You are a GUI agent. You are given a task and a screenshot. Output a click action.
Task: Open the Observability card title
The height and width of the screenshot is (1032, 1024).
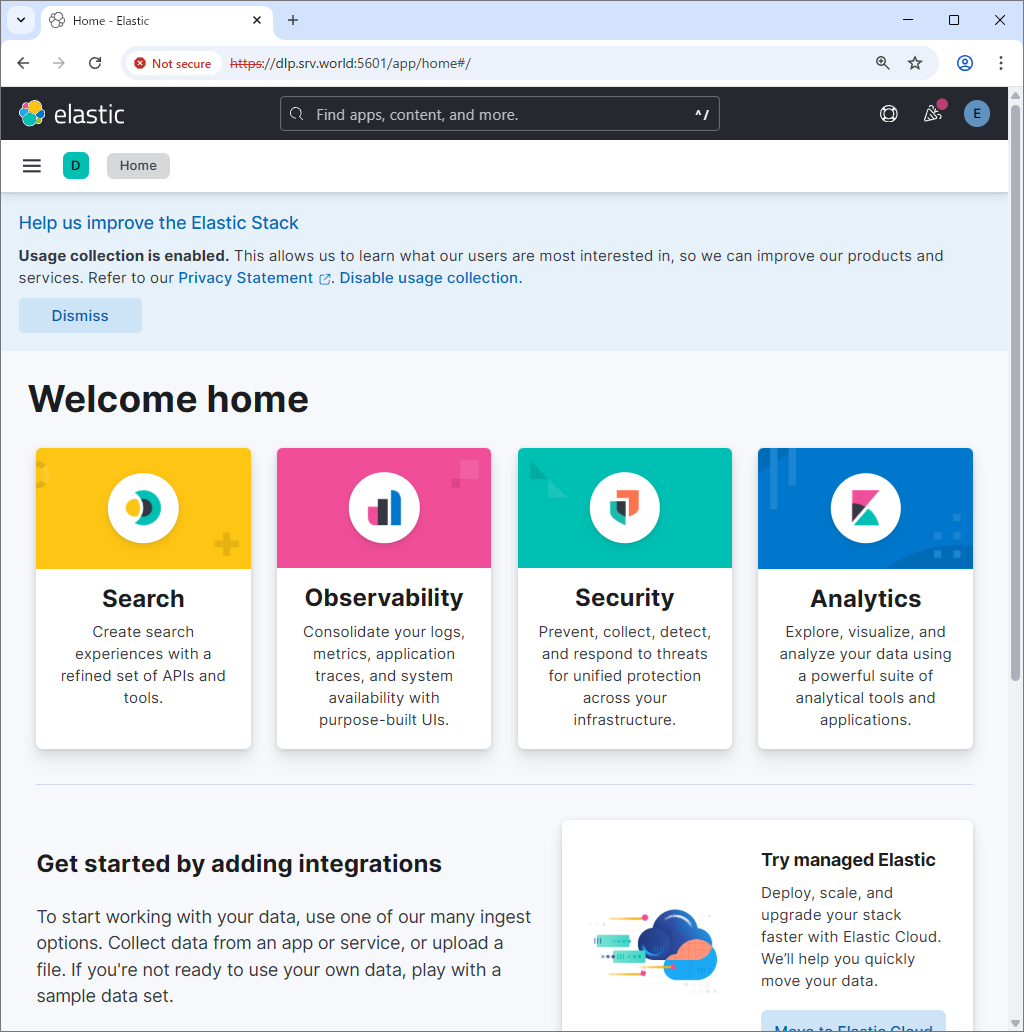(x=384, y=598)
